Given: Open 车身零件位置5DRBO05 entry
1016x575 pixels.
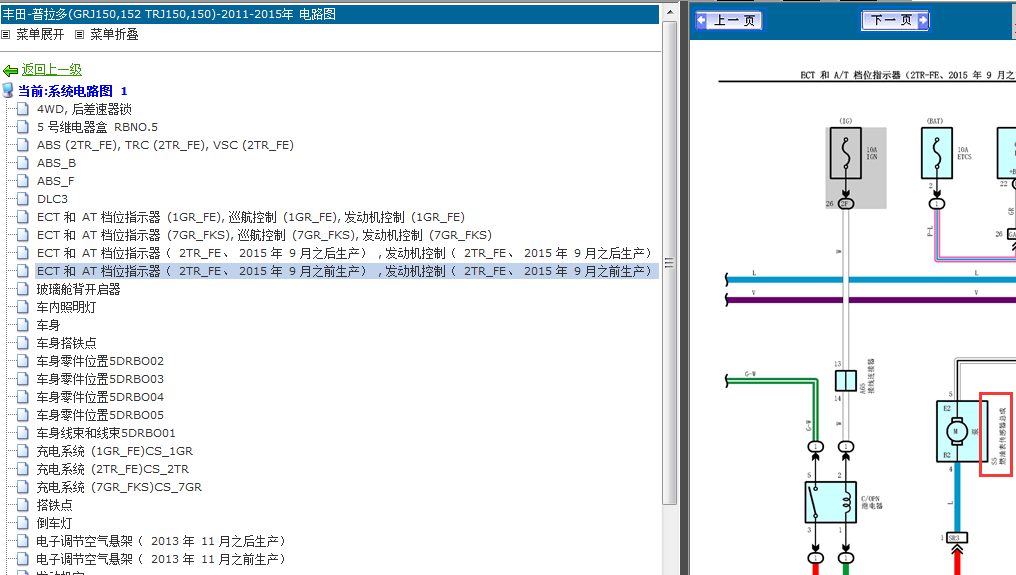Looking at the screenshot, I should pos(100,415).
